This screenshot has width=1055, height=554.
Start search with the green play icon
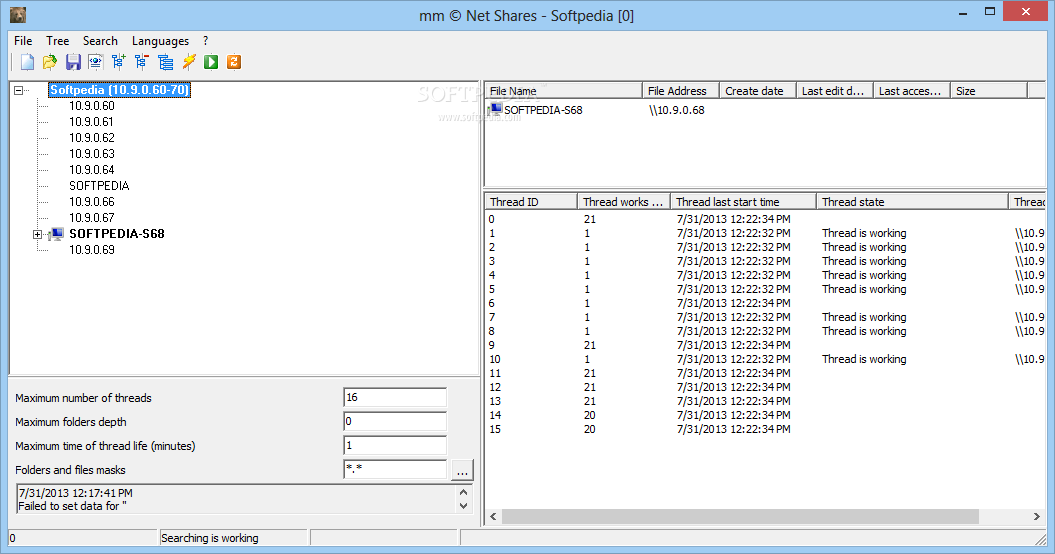tap(211, 63)
